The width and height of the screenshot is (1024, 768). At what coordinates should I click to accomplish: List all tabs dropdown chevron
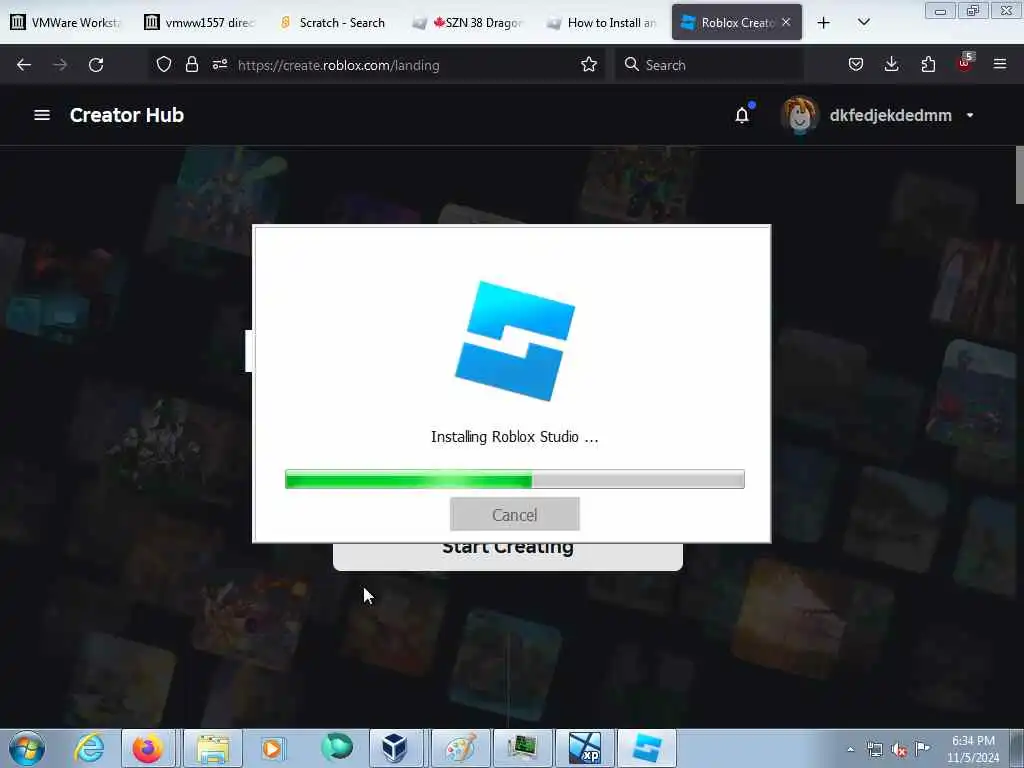(864, 22)
